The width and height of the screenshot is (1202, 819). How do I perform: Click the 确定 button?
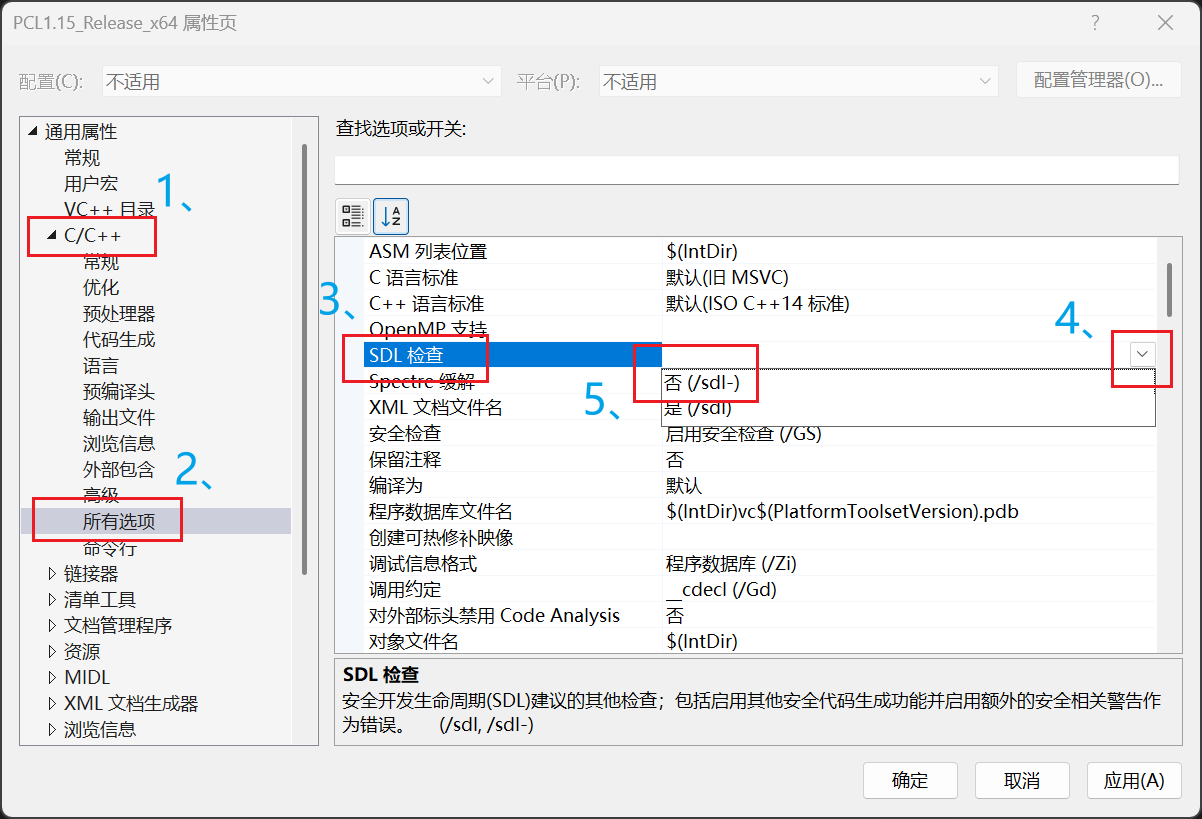910,781
